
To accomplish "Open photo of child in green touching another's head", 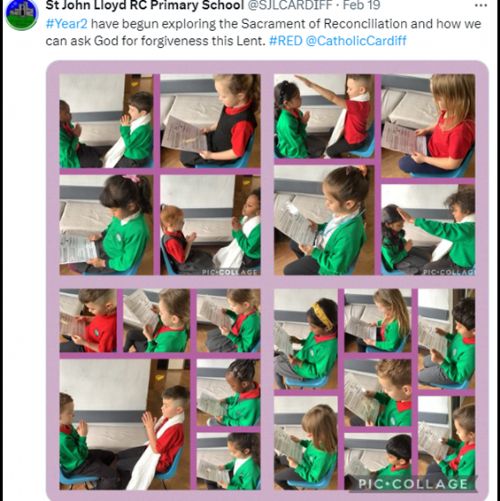I will [x=428, y=230].
